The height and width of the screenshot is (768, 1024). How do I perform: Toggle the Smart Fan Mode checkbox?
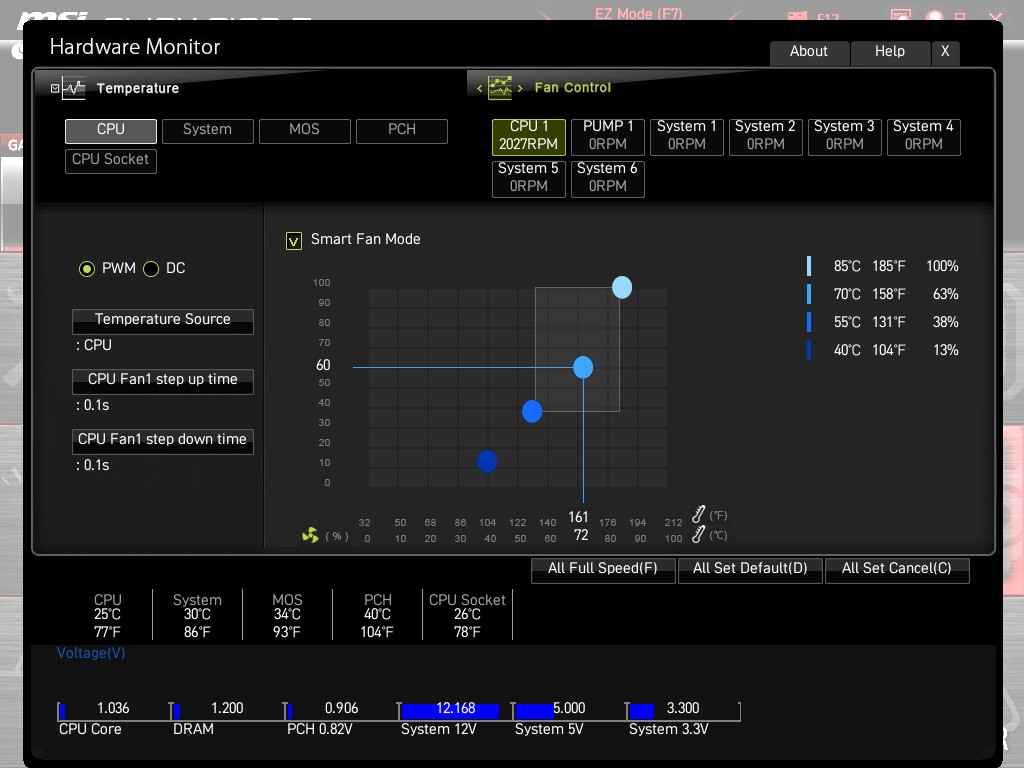(294, 241)
